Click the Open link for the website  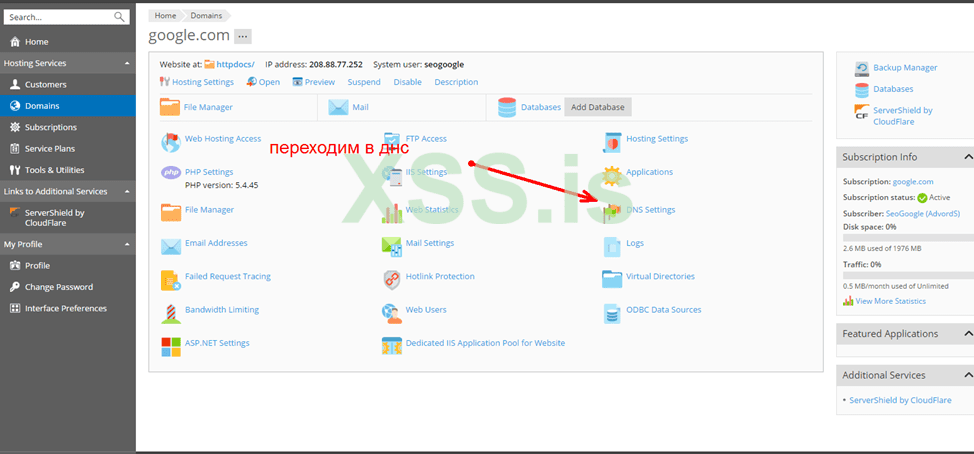point(270,82)
